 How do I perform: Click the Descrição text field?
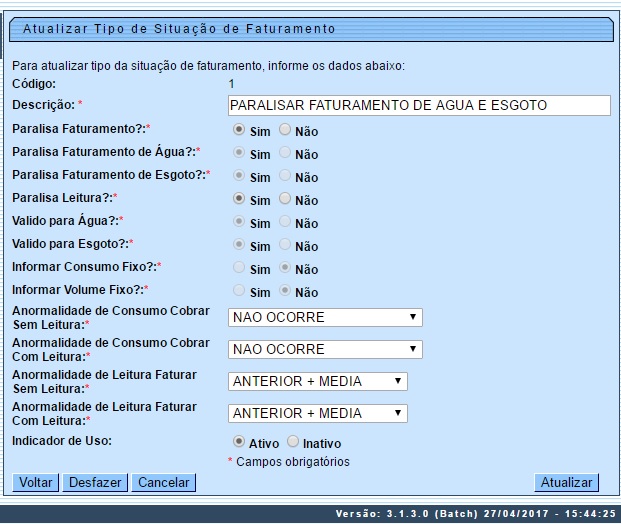pos(418,105)
